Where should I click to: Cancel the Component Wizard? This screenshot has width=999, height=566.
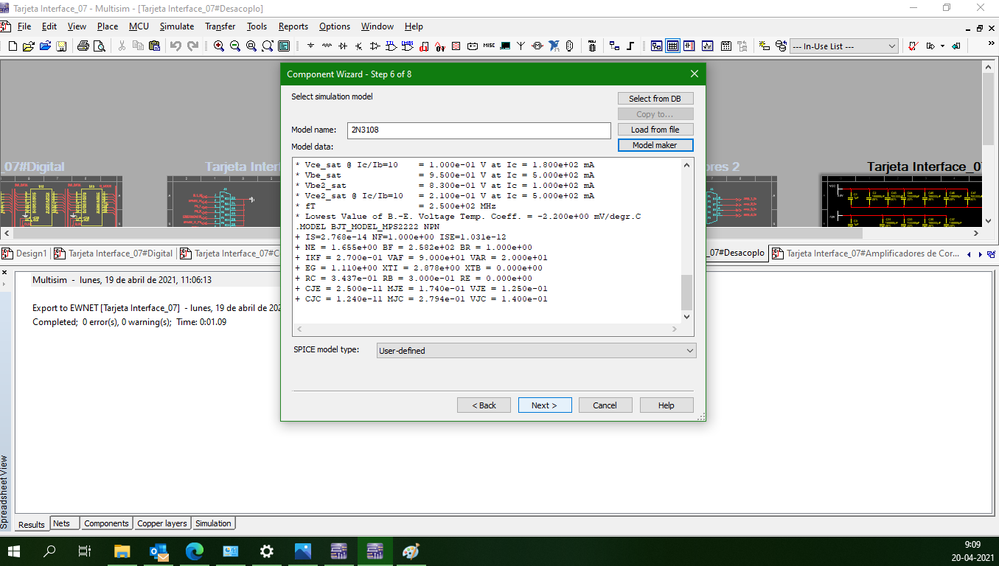tap(605, 405)
